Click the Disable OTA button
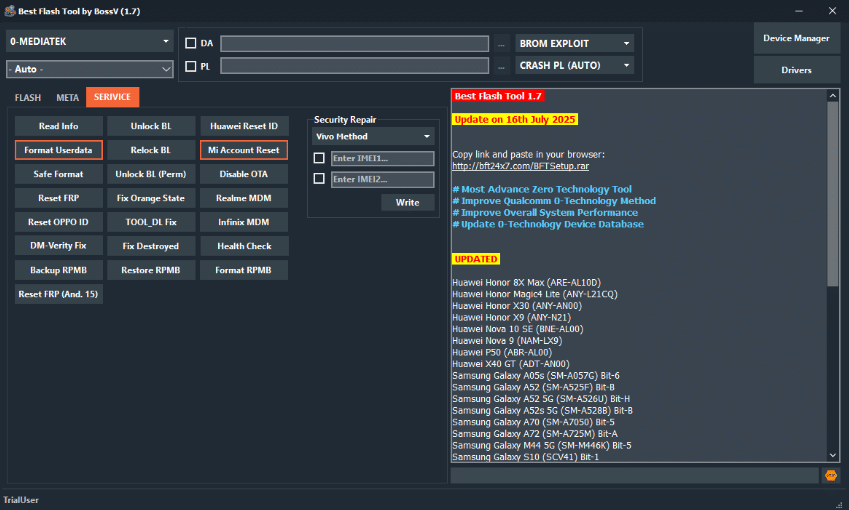 [x=244, y=174]
